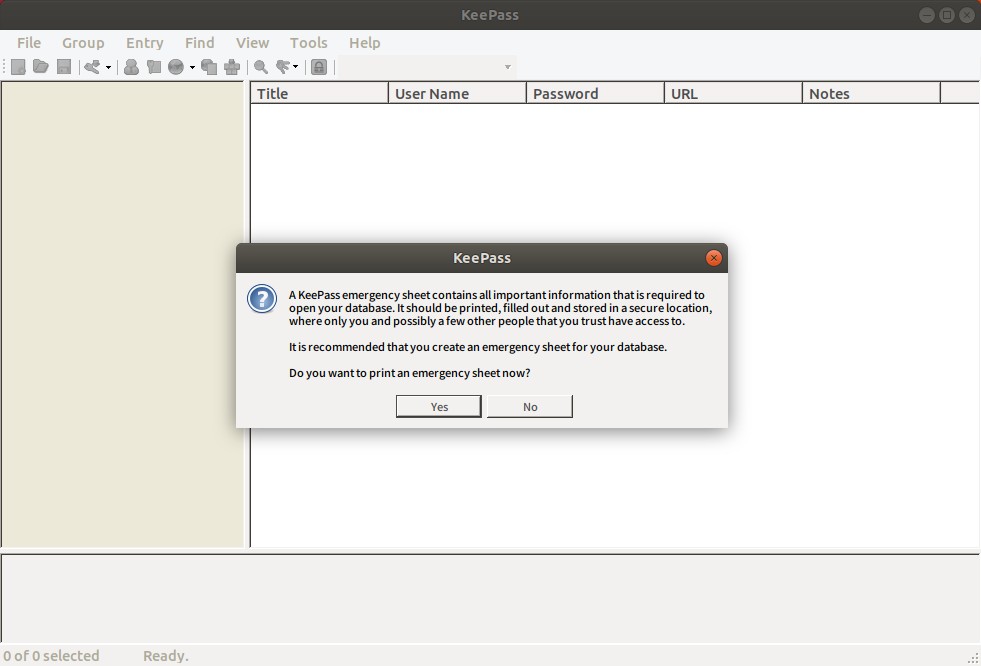
Task: Click the Perform Auto-Type icon
Action: [x=232, y=67]
